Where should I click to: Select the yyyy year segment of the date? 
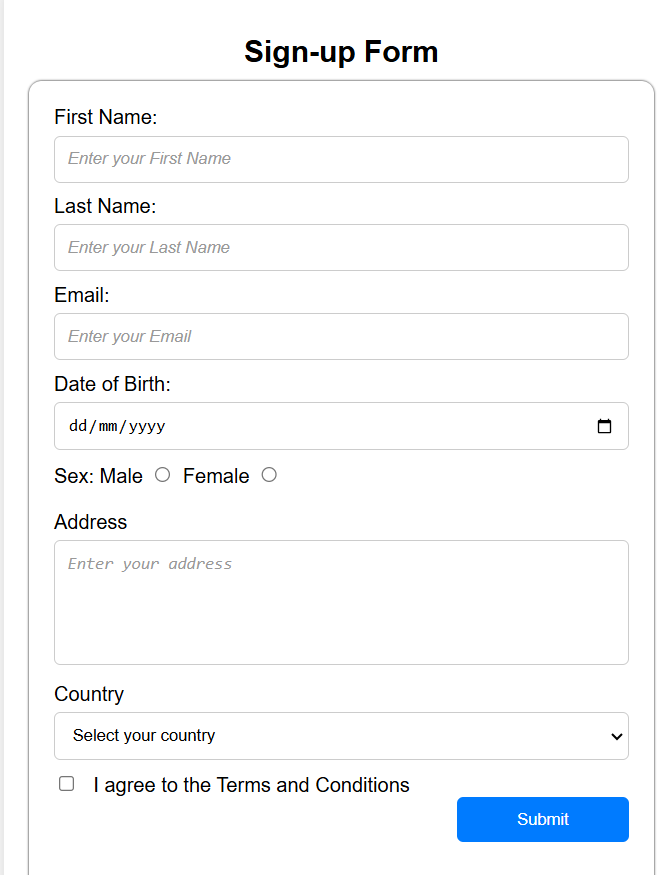[146, 426]
